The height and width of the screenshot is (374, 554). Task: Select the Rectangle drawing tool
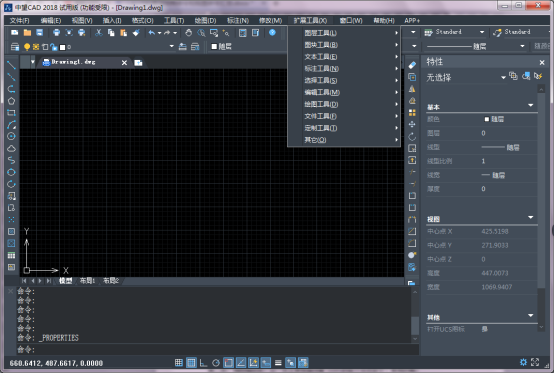coord(11,113)
